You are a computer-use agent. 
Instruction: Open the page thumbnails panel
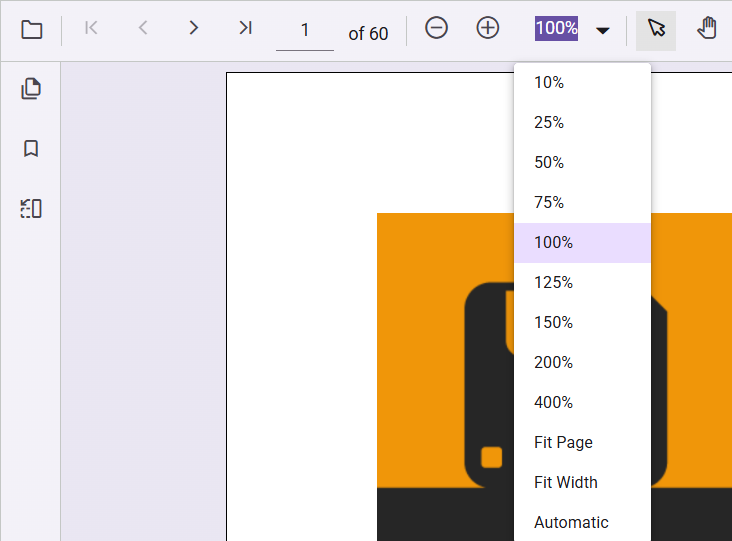31,89
